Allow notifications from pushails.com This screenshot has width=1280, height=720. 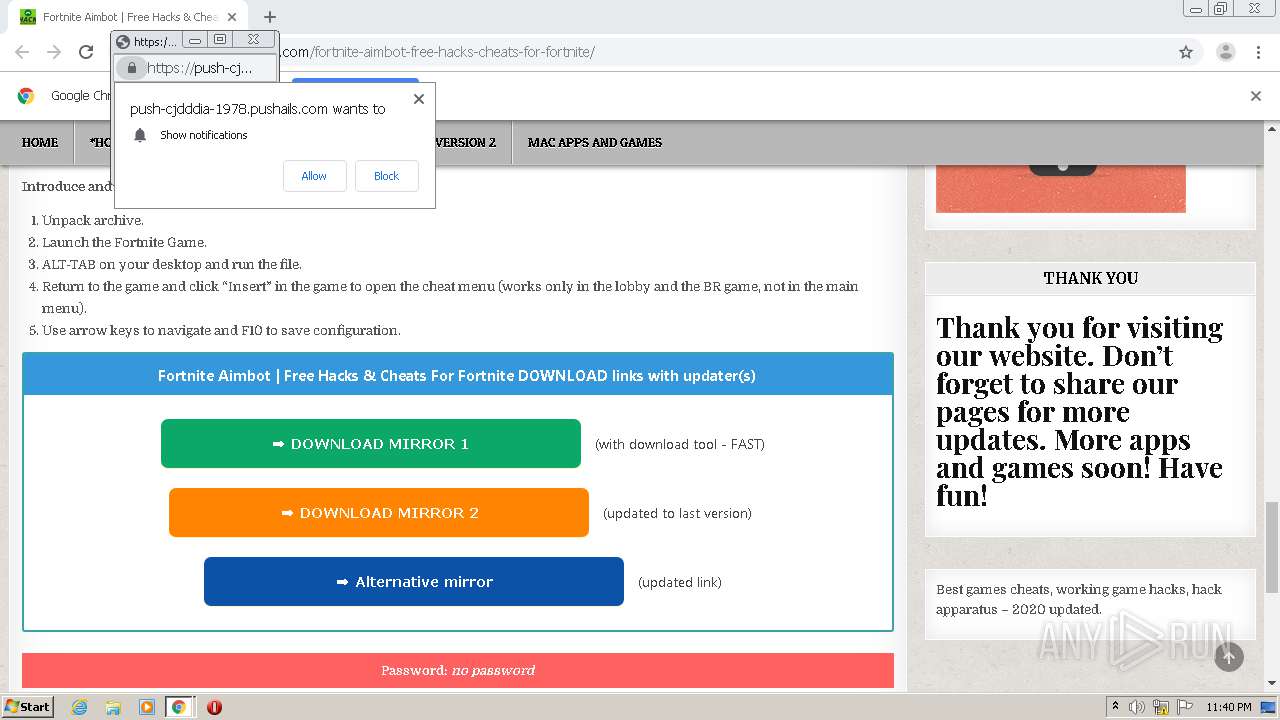tap(314, 176)
